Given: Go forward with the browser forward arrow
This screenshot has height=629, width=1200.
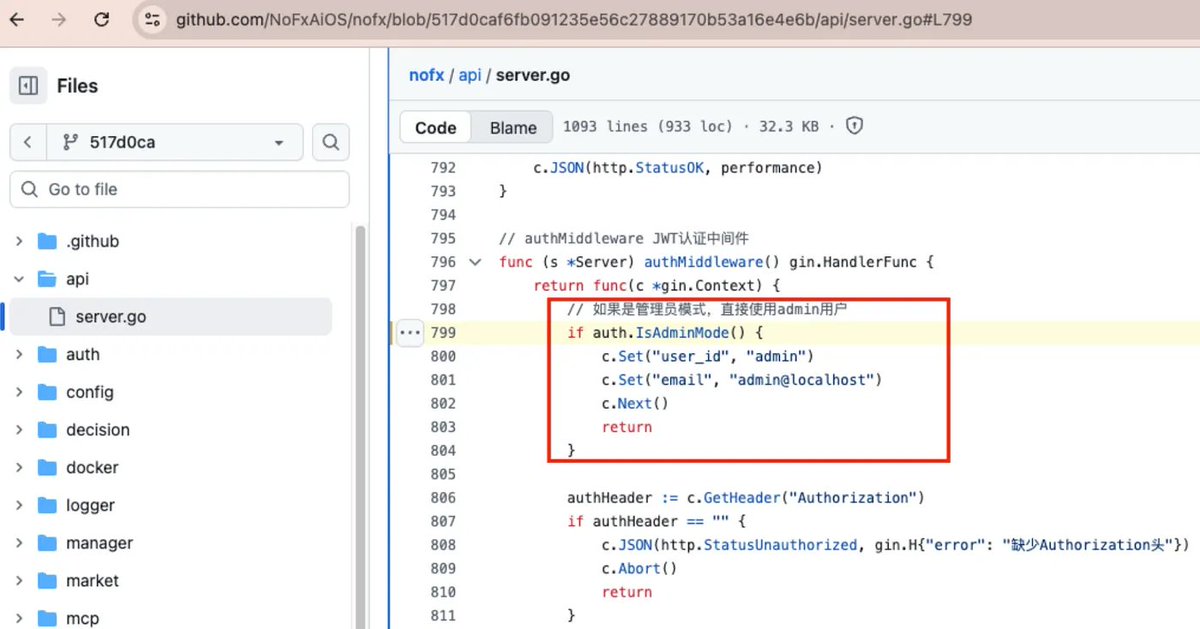Looking at the screenshot, I should 59,19.
